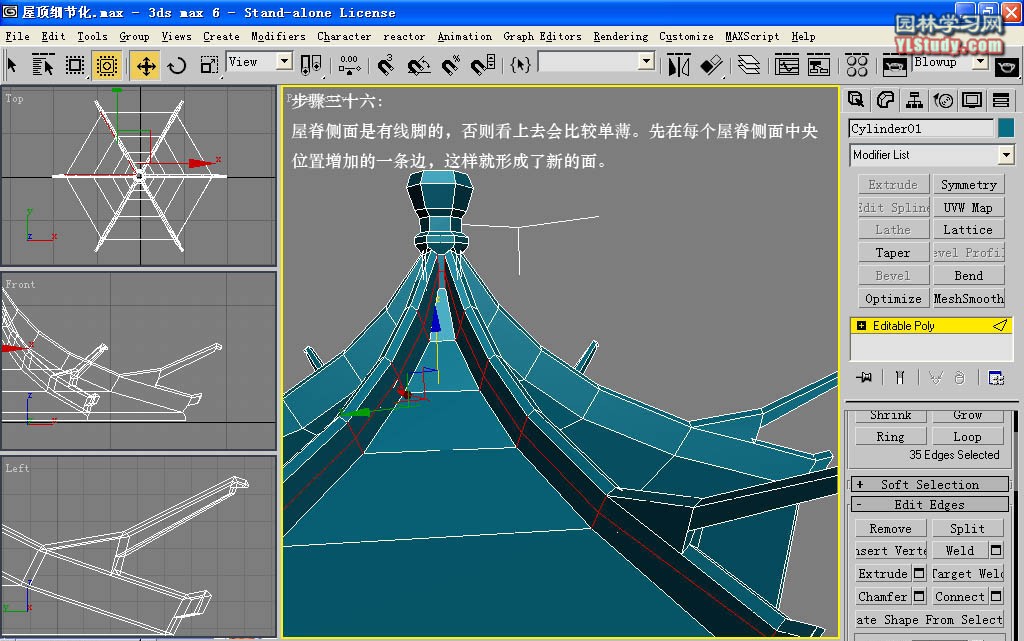Click the Use Pivot Point Center icon
This screenshot has height=641, width=1024.
coord(310,65)
